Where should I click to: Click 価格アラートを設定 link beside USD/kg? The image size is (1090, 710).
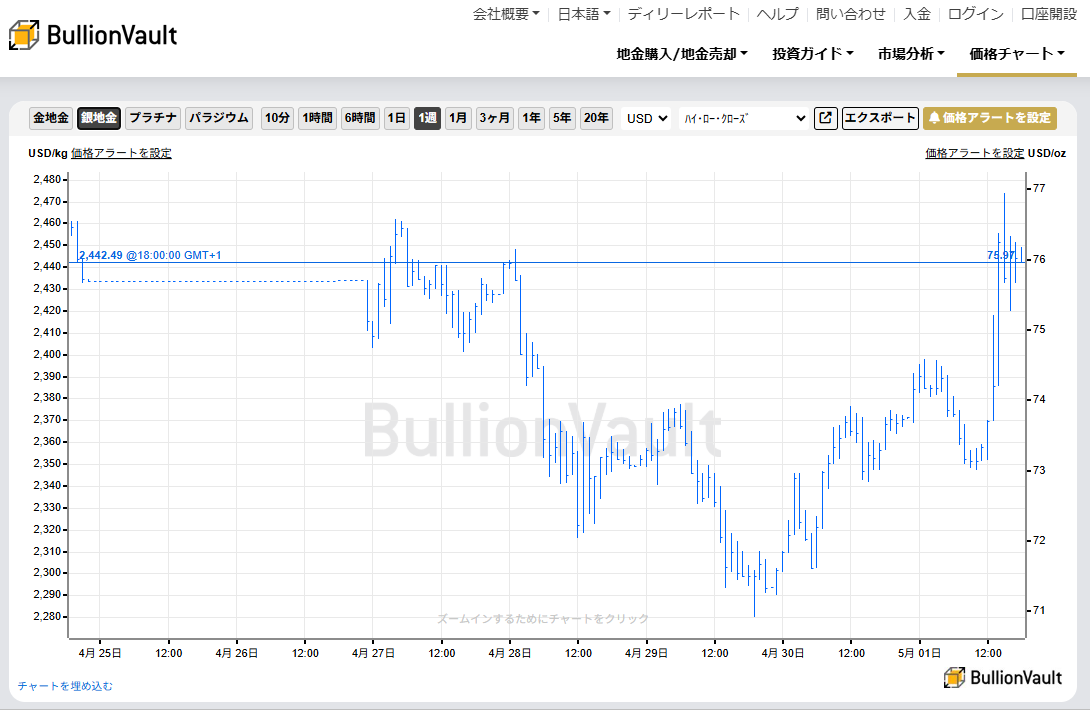click(121, 153)
